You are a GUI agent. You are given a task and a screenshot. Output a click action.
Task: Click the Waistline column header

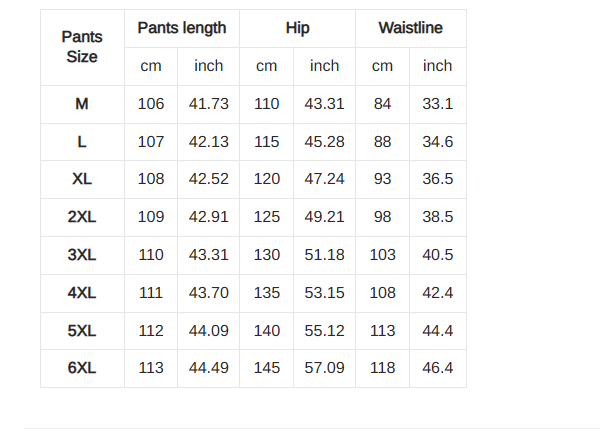click(x=411, y=28)
